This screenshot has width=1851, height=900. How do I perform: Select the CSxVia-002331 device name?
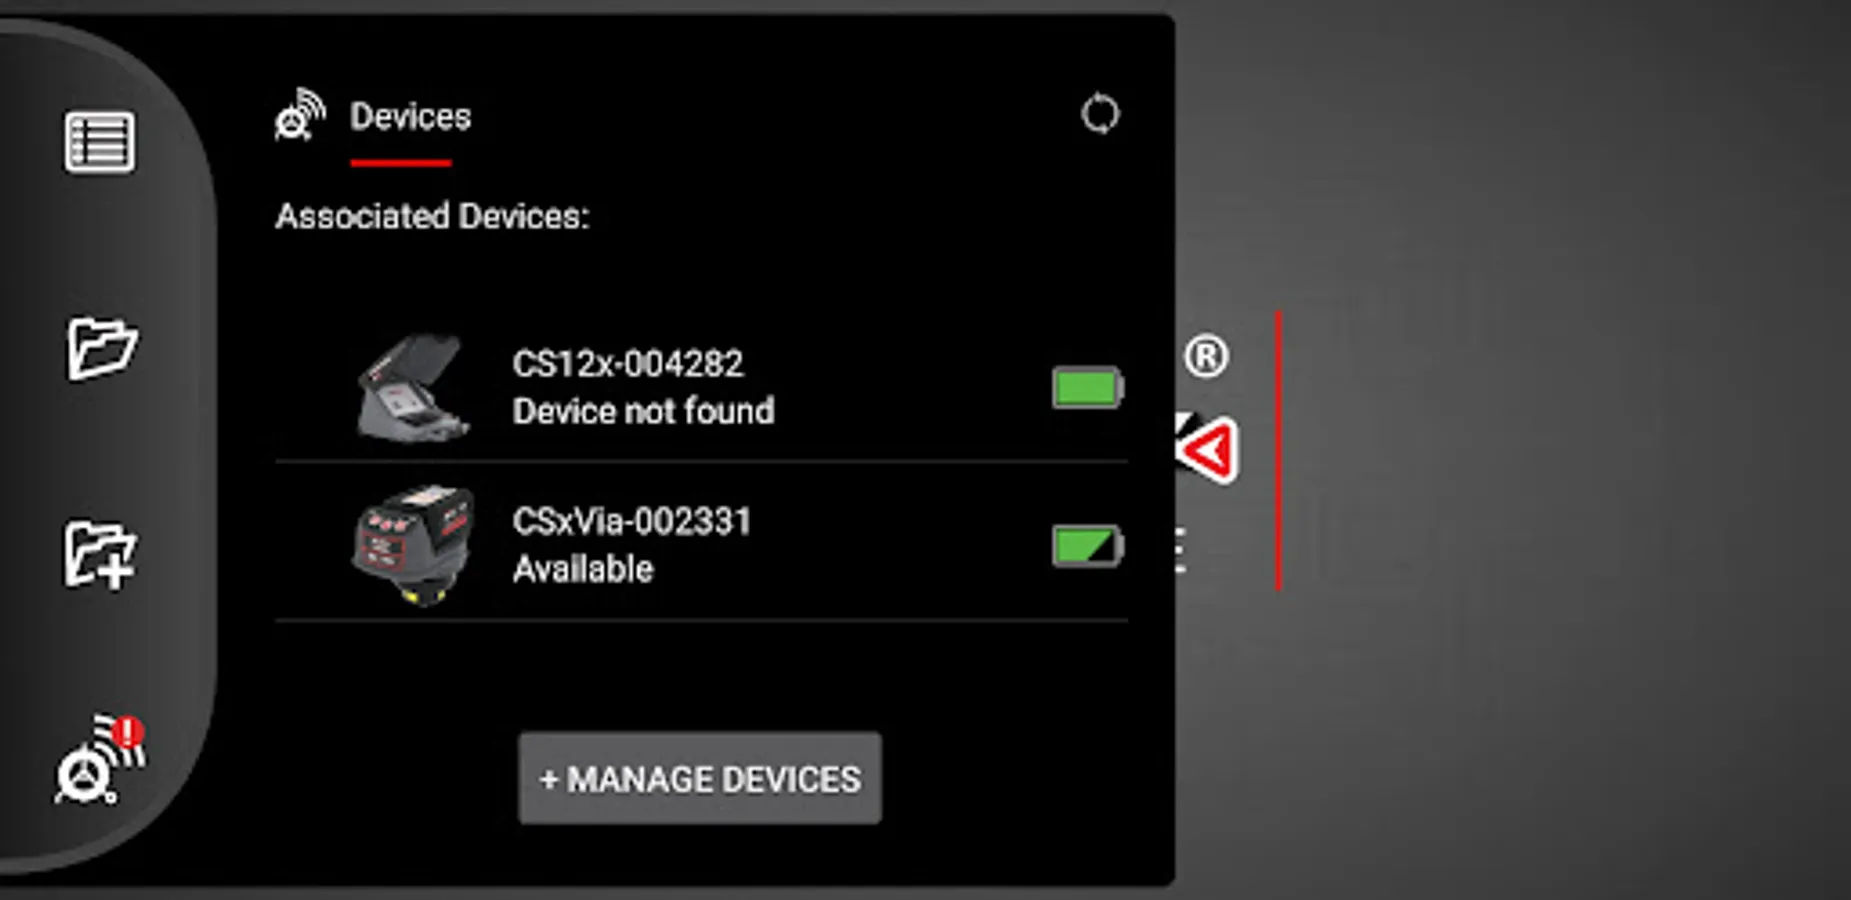(x=632, y=522)
